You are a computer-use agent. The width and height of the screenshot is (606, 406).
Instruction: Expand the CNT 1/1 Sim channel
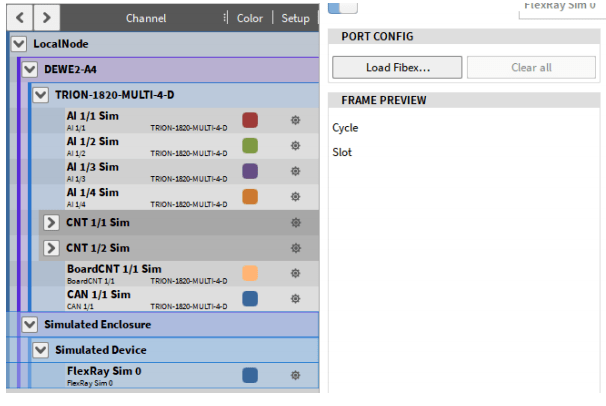[52, 222]
